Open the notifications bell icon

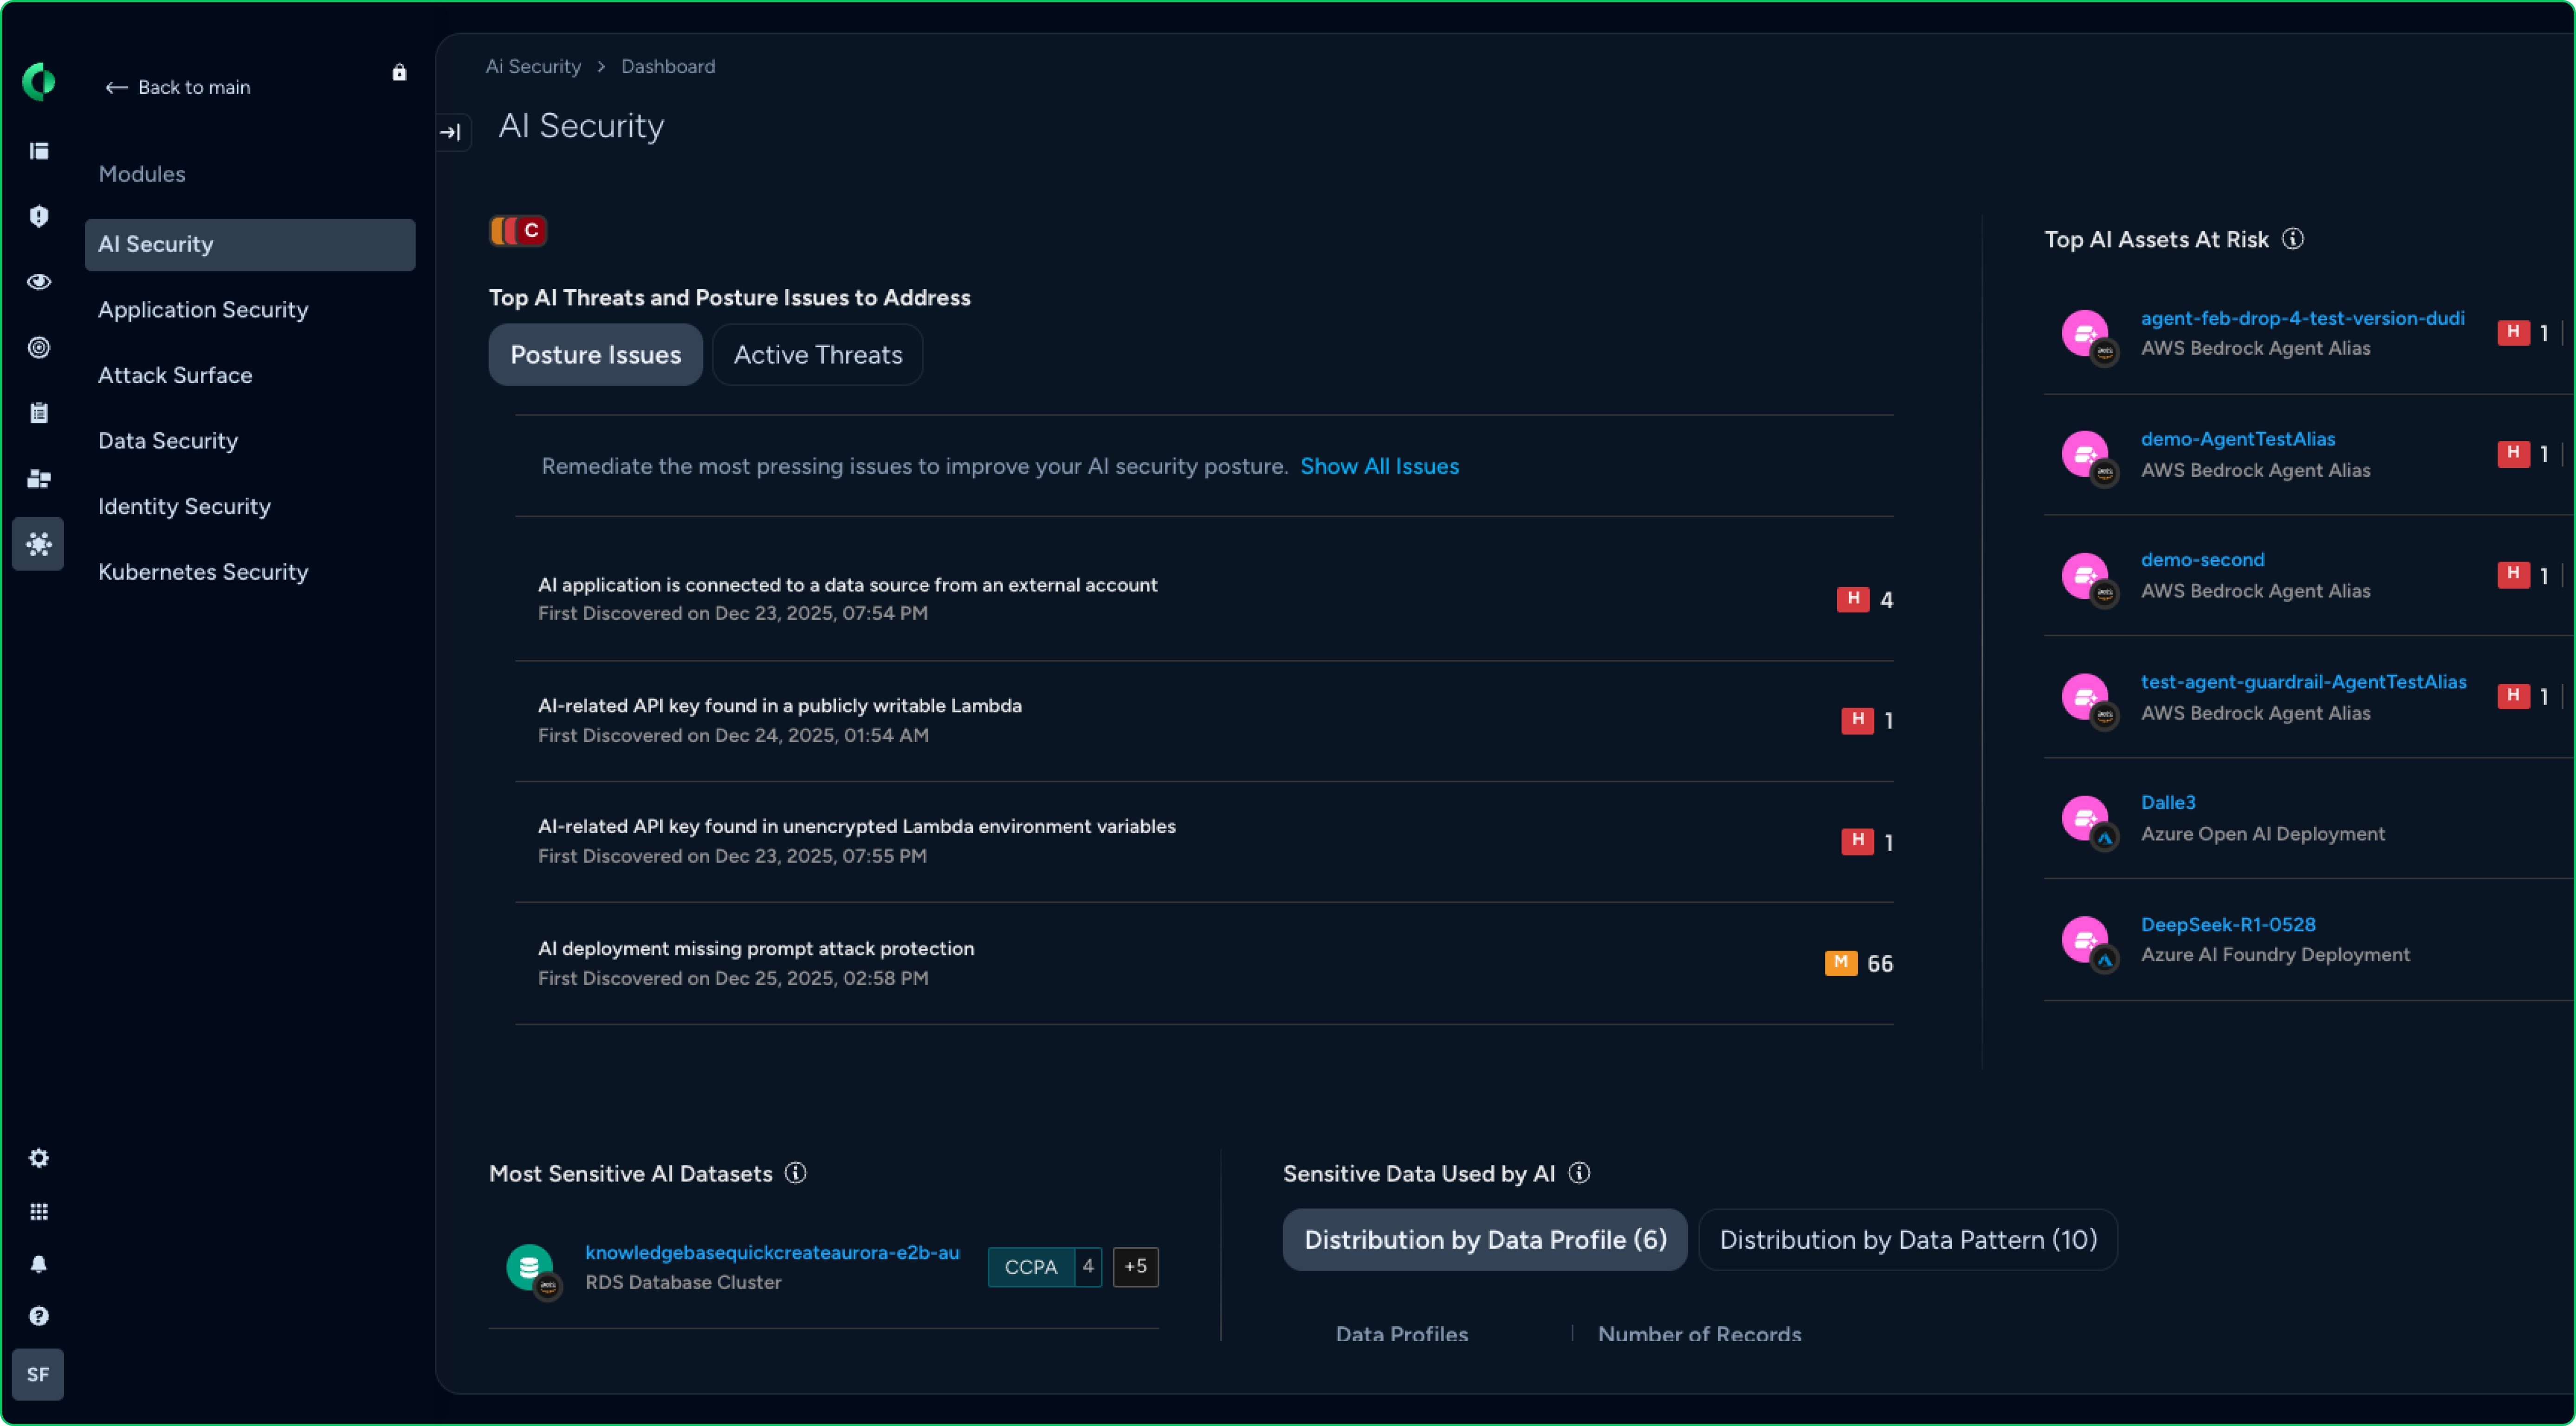[x=39, y=1264]
